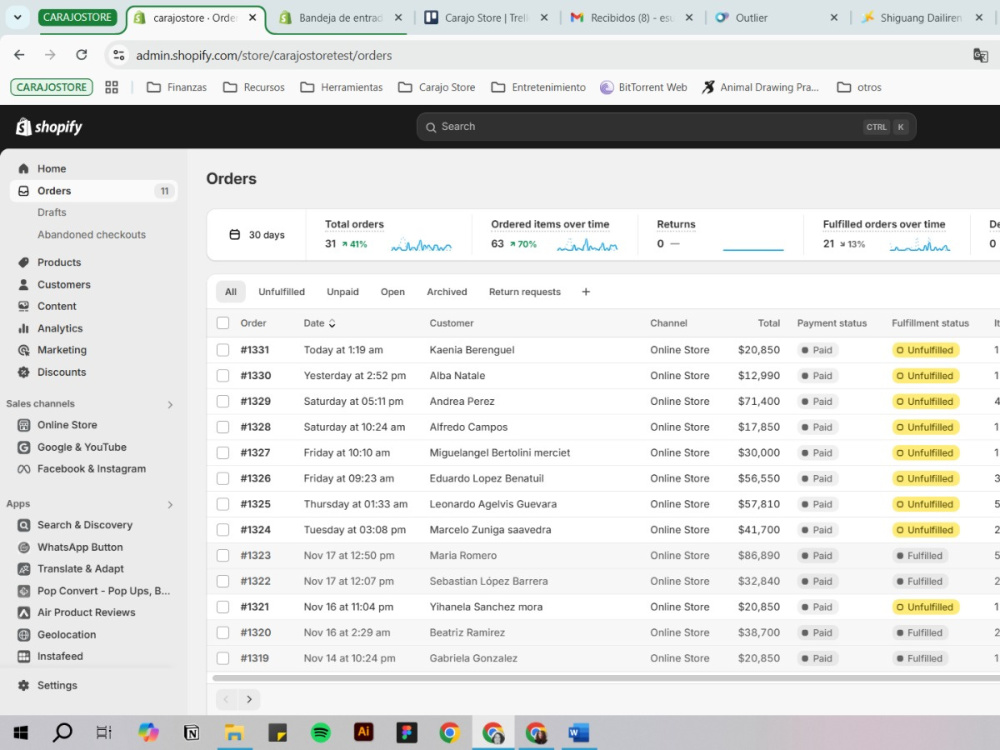This screenshot has height=750, width=1000.
Task: Sort orders by the Date column
Action: (x=320, y=323)
